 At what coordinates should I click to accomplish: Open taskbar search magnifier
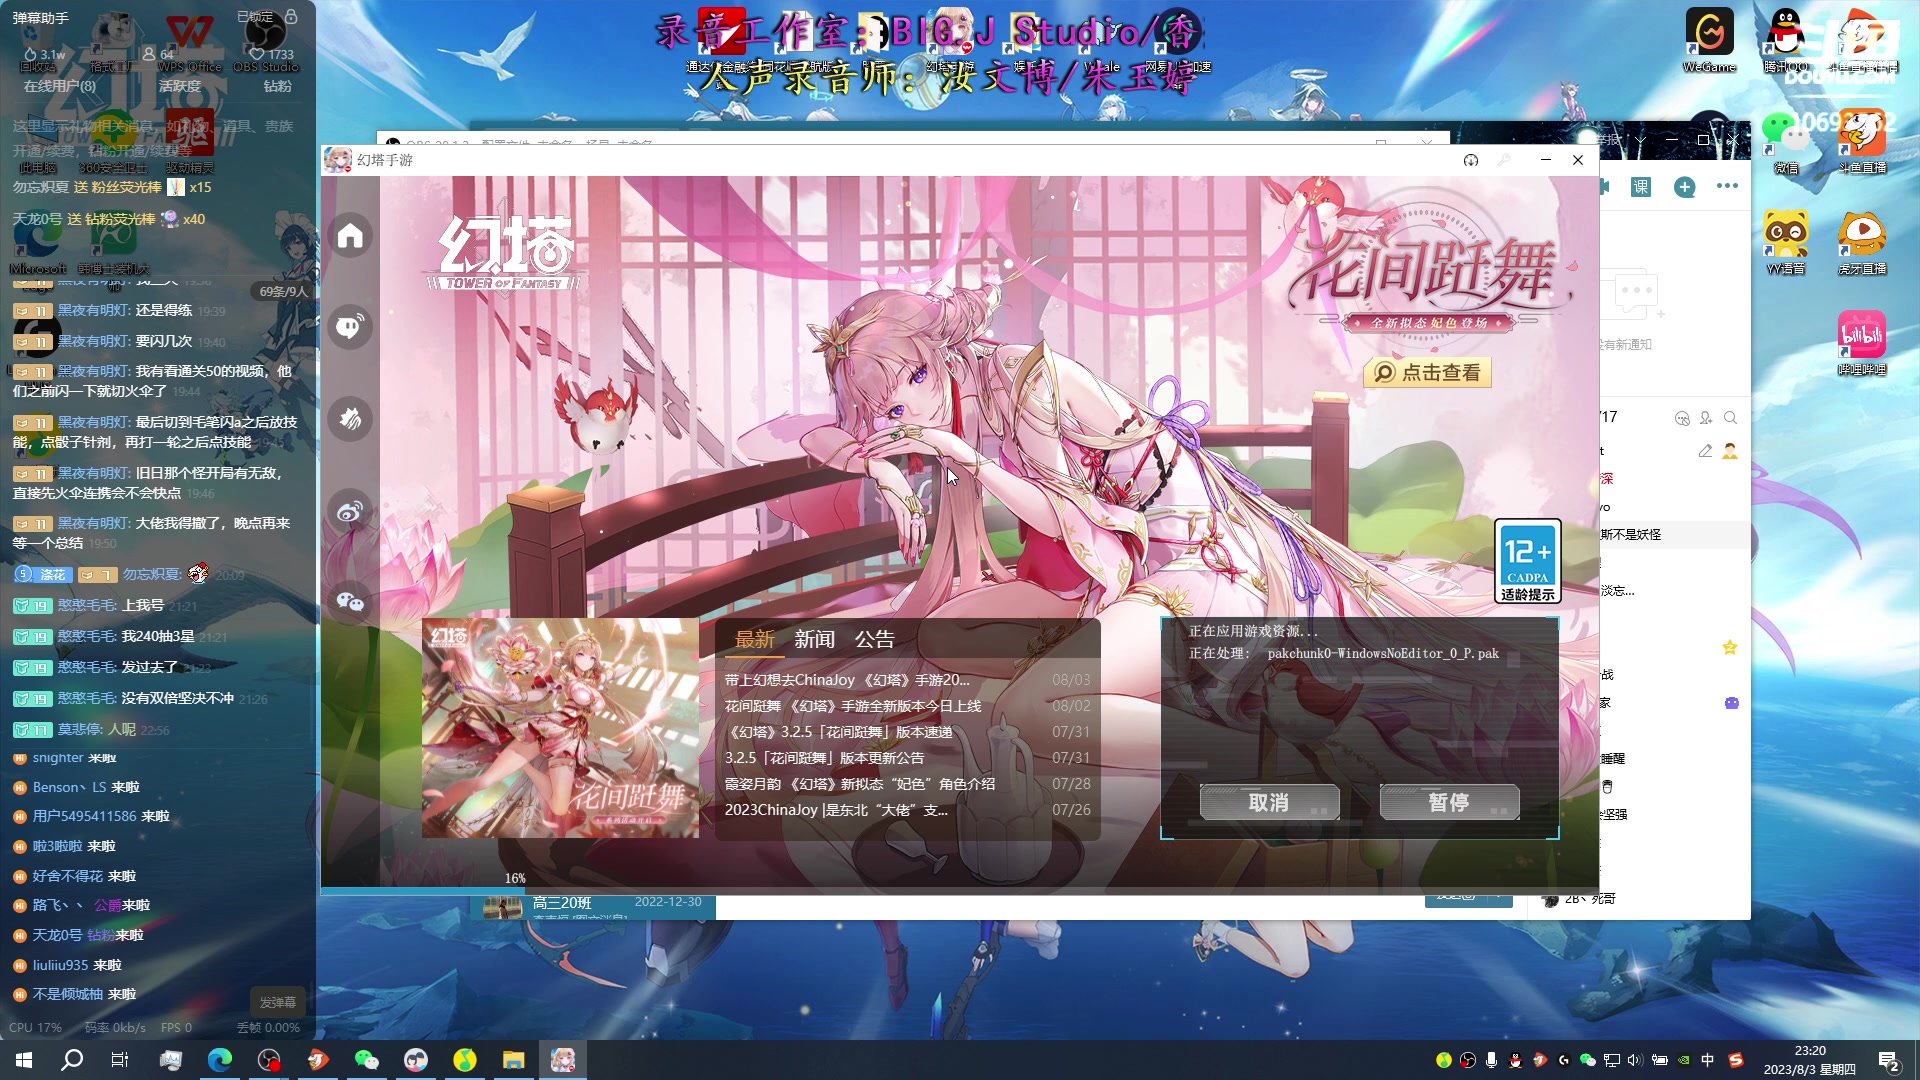[72, 1060]
